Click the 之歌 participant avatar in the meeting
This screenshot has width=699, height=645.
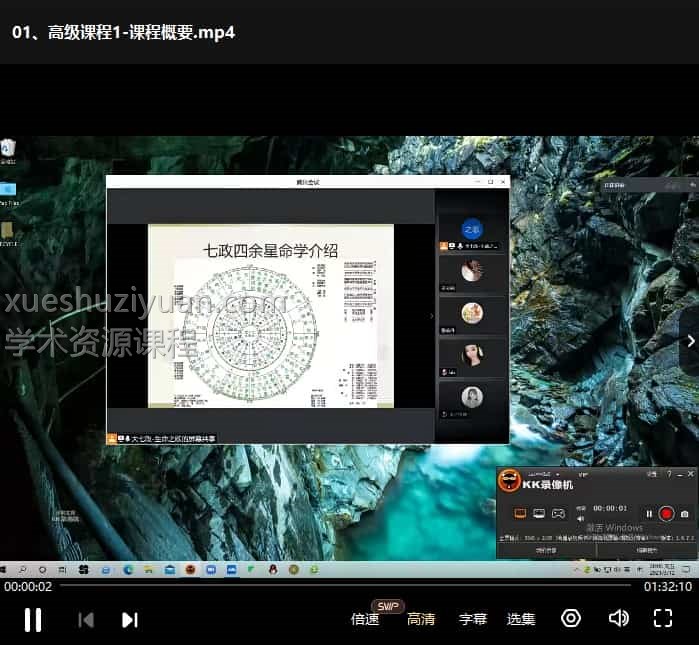473,228
